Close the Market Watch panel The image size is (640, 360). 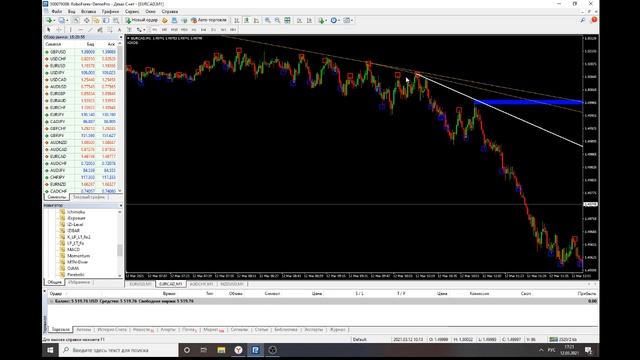click(121, 37)
